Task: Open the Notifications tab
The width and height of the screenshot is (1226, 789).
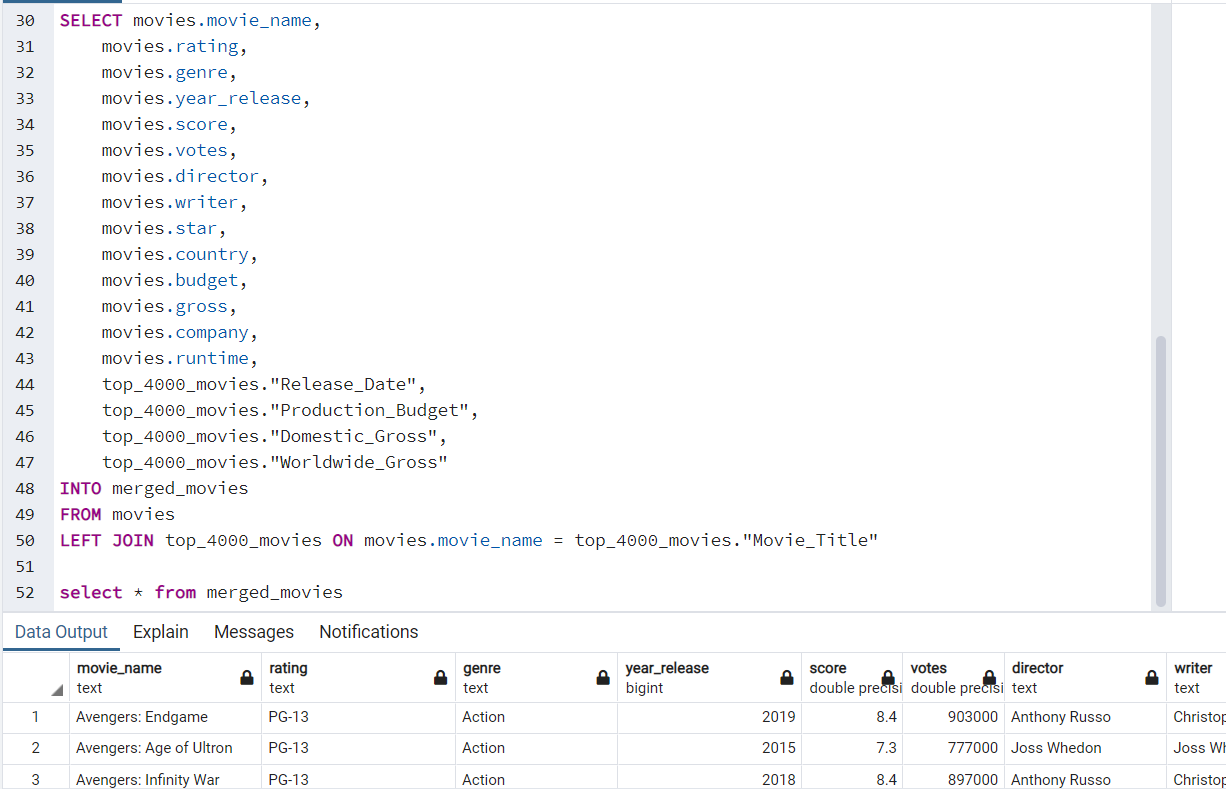Action: pos(369,632)
